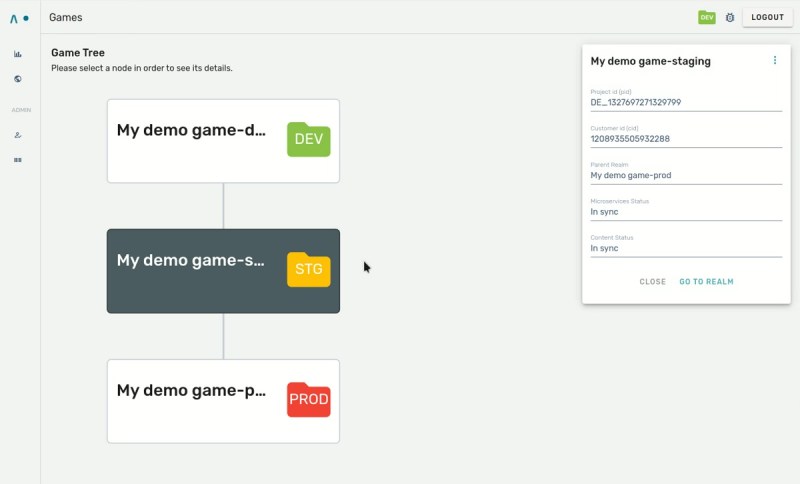Click the ADMIN sidebar section label
Image resolution: width=800 pixels, height=484 pixels.
[21, 110]
